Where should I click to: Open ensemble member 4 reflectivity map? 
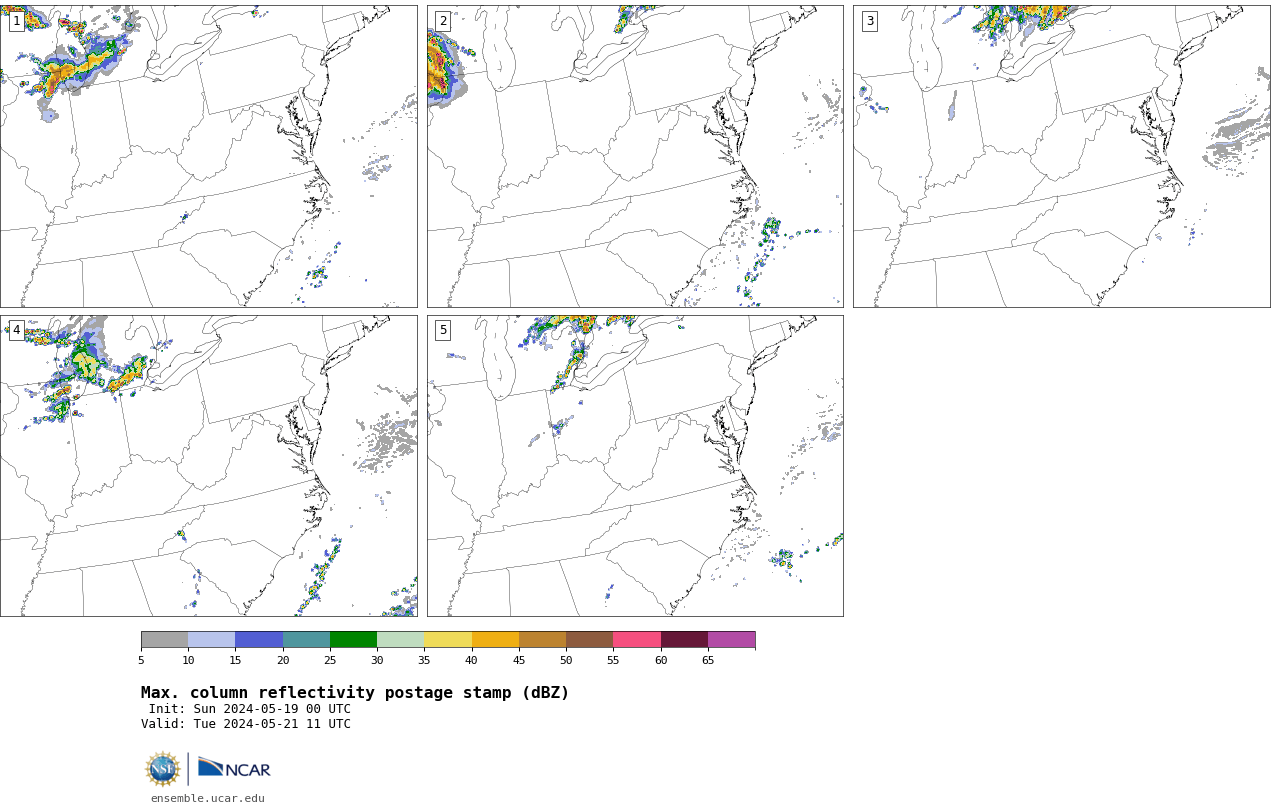point(208,466)
